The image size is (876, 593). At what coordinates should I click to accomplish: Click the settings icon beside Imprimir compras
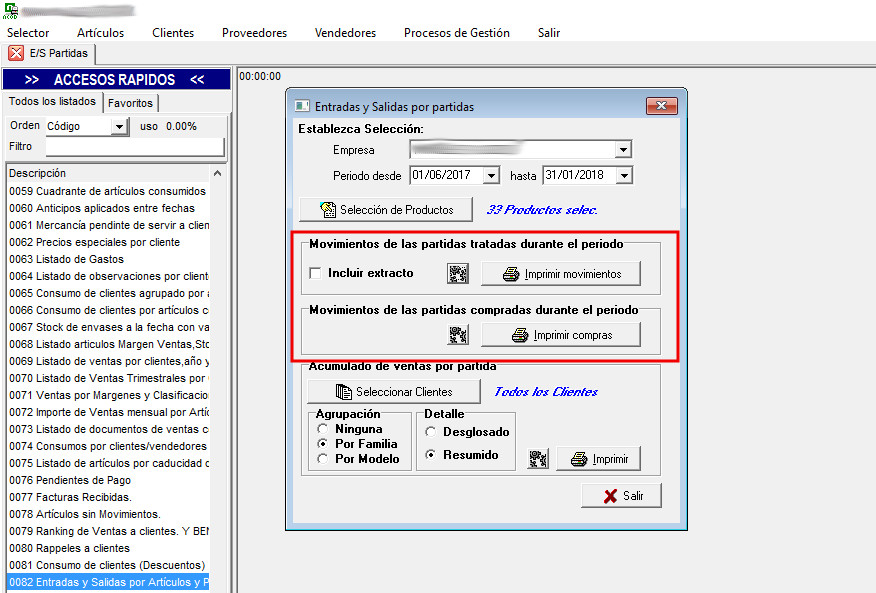coord(458,335)
